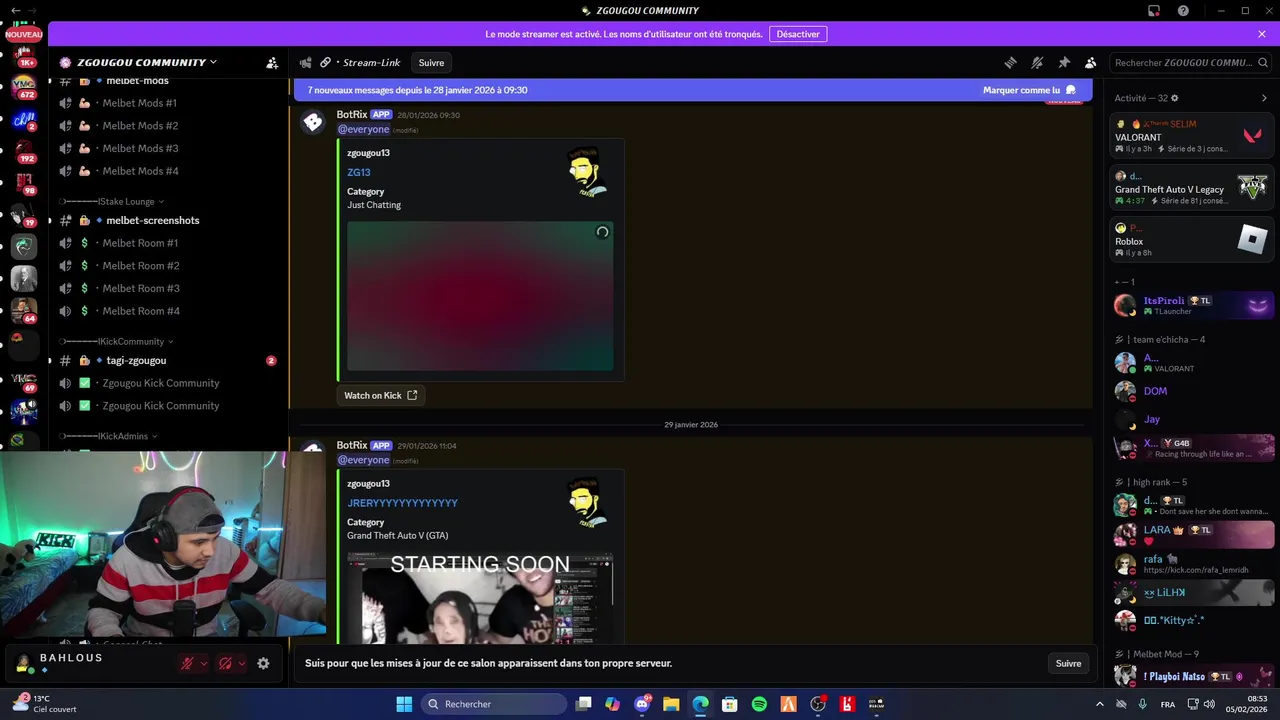This screenshot has height=720, width=1280.
Task: Click the invite people icon beside server name
Action: point(272,62)
